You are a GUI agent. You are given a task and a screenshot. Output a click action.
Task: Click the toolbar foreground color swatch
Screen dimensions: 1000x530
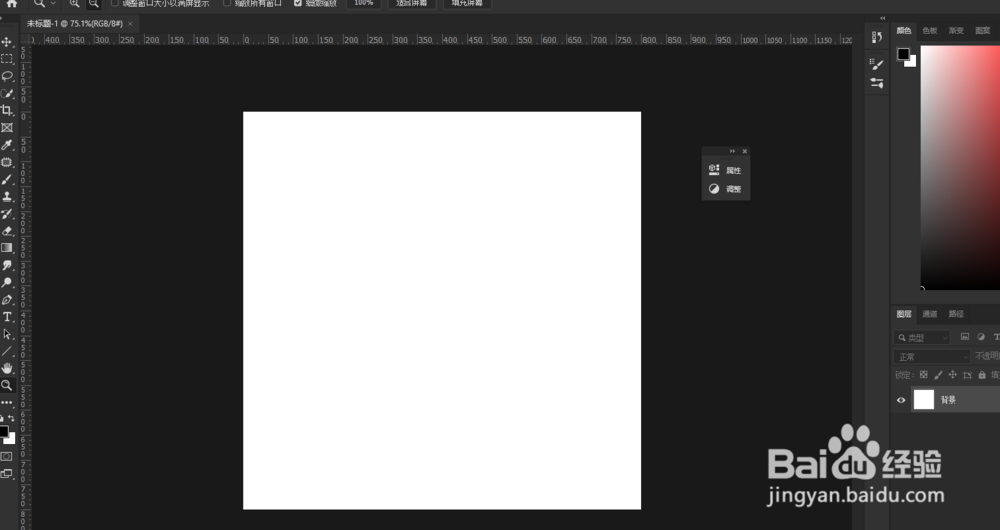pos(3,431)
